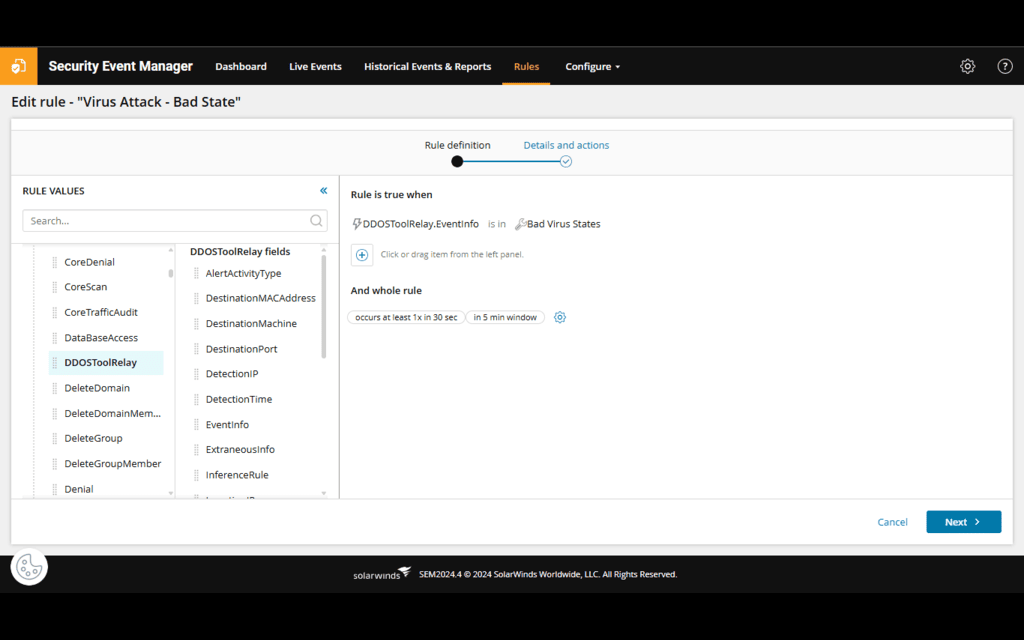Click the plus icon to add a rule condition
Viewport: 1024px width, 640px height.
(x=362, y=255)
